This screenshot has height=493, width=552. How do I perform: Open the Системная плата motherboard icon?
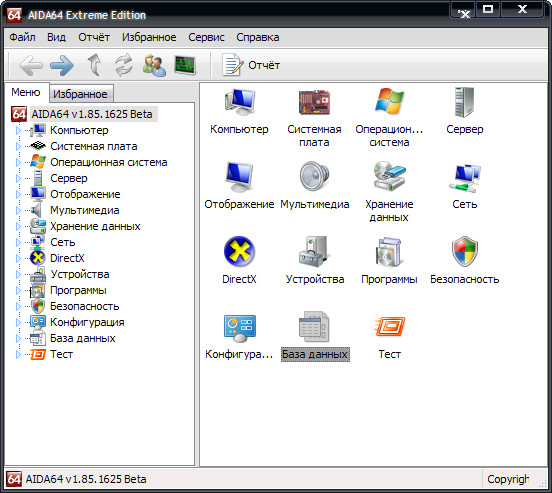314,102
